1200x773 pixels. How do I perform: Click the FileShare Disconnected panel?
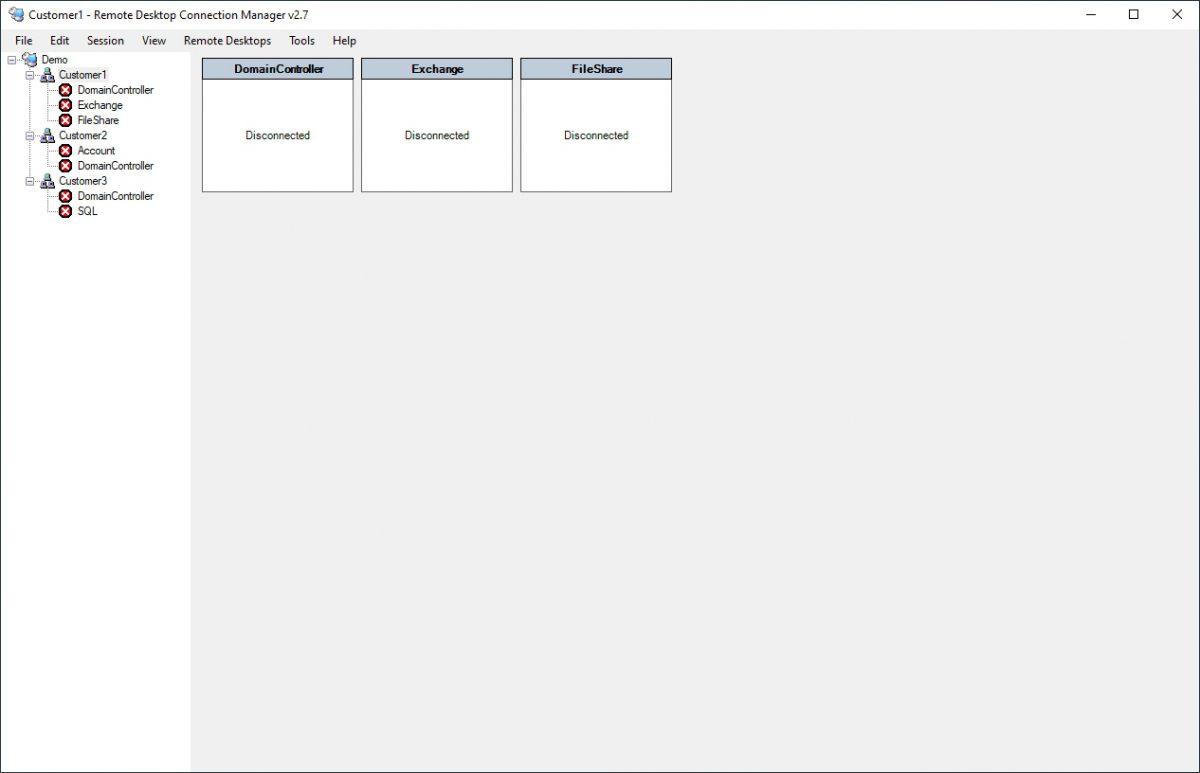[x=596, y=135]
